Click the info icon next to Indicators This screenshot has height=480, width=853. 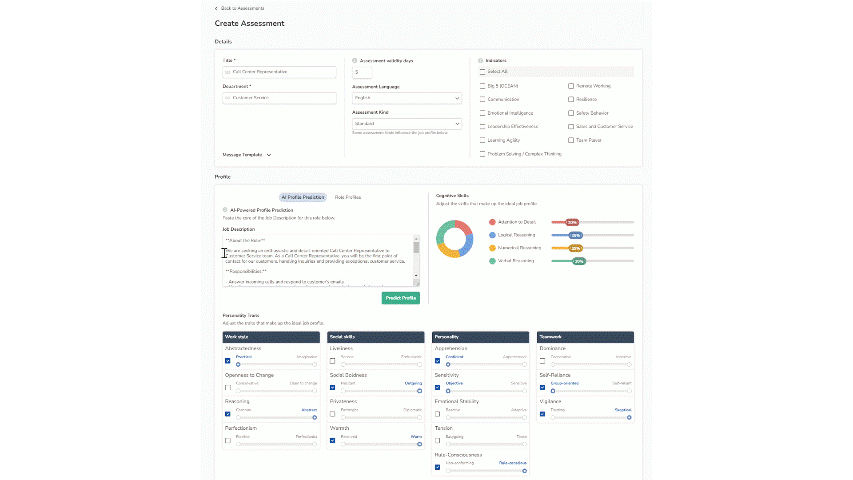point(481,61)
